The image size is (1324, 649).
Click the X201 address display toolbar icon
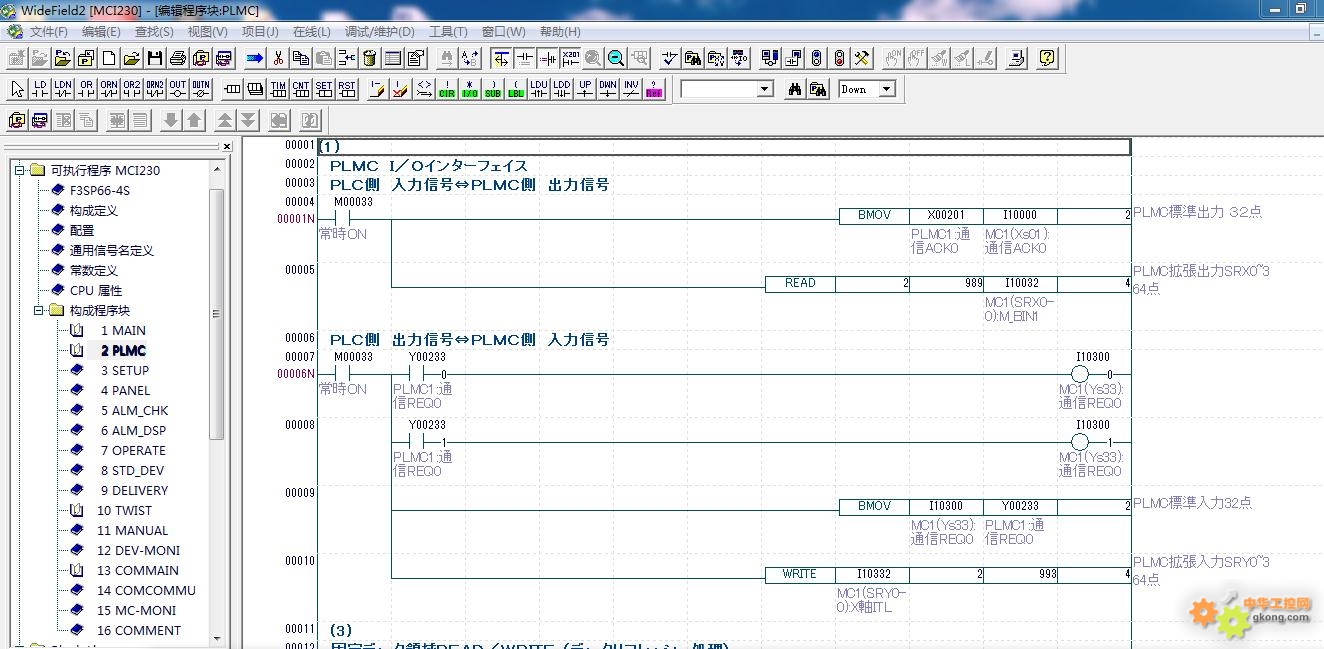click(570, 58)
